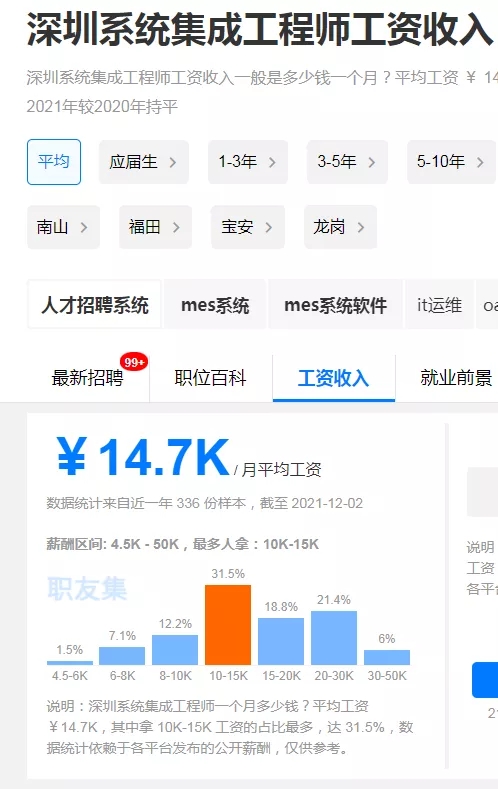The image size is (498, 789).
Task: Open the mes系统 link
Action: click(215, 305)
